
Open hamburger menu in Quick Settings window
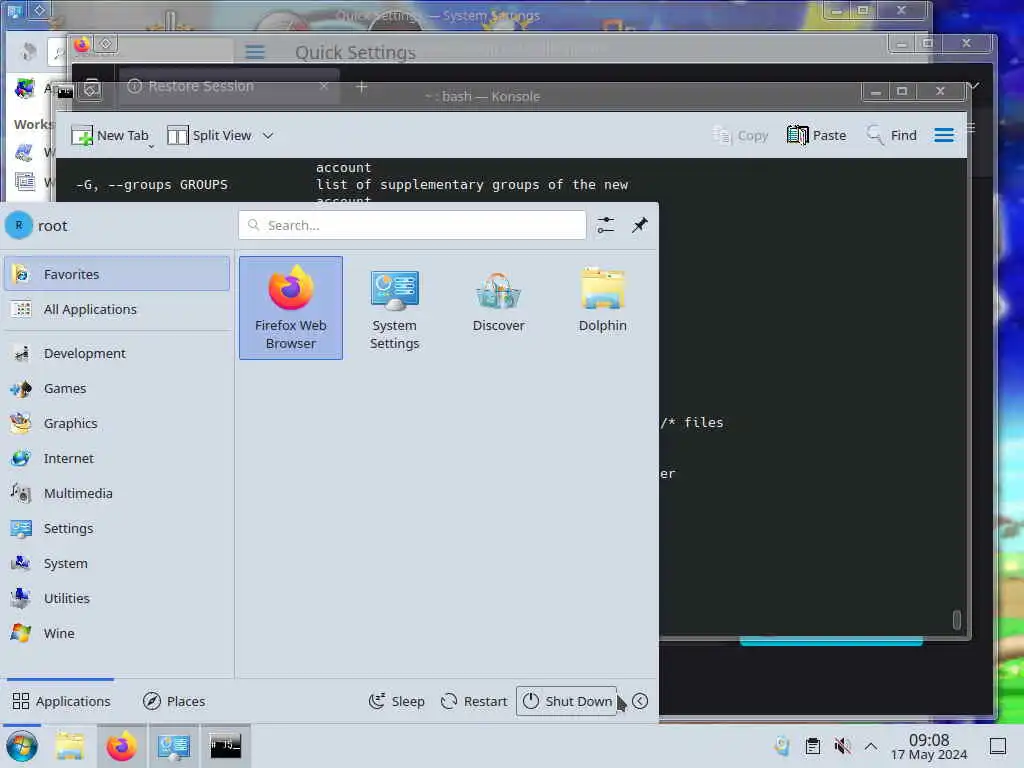click(255, 52)
